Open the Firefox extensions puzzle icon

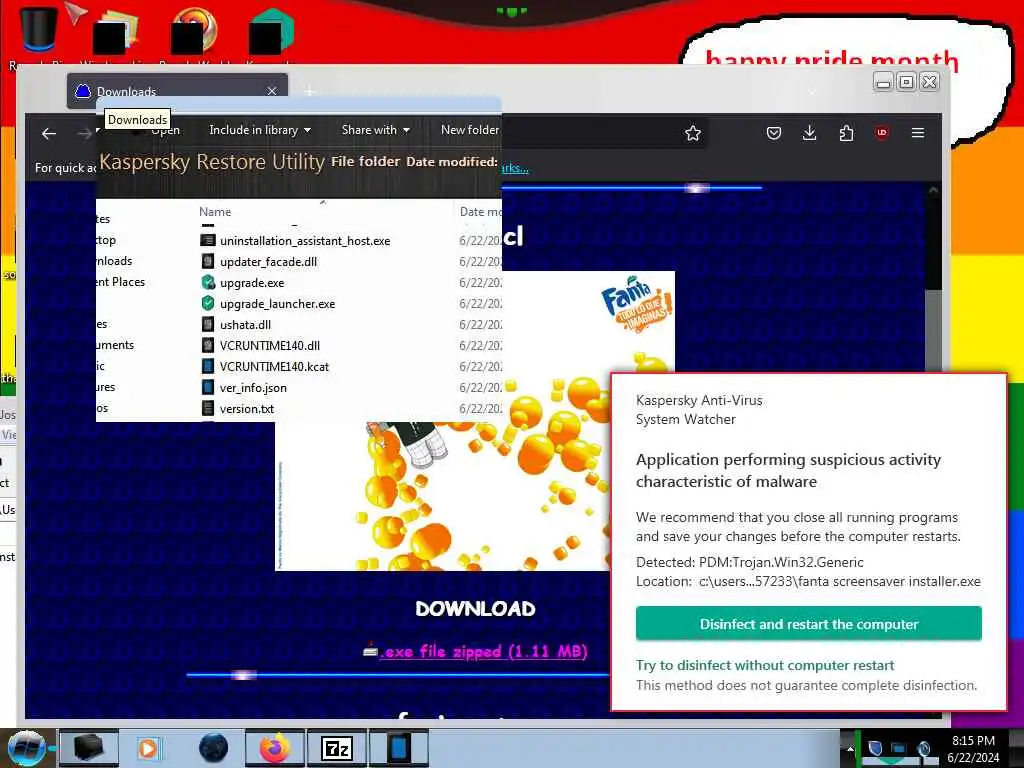click(x=846, y=133)
